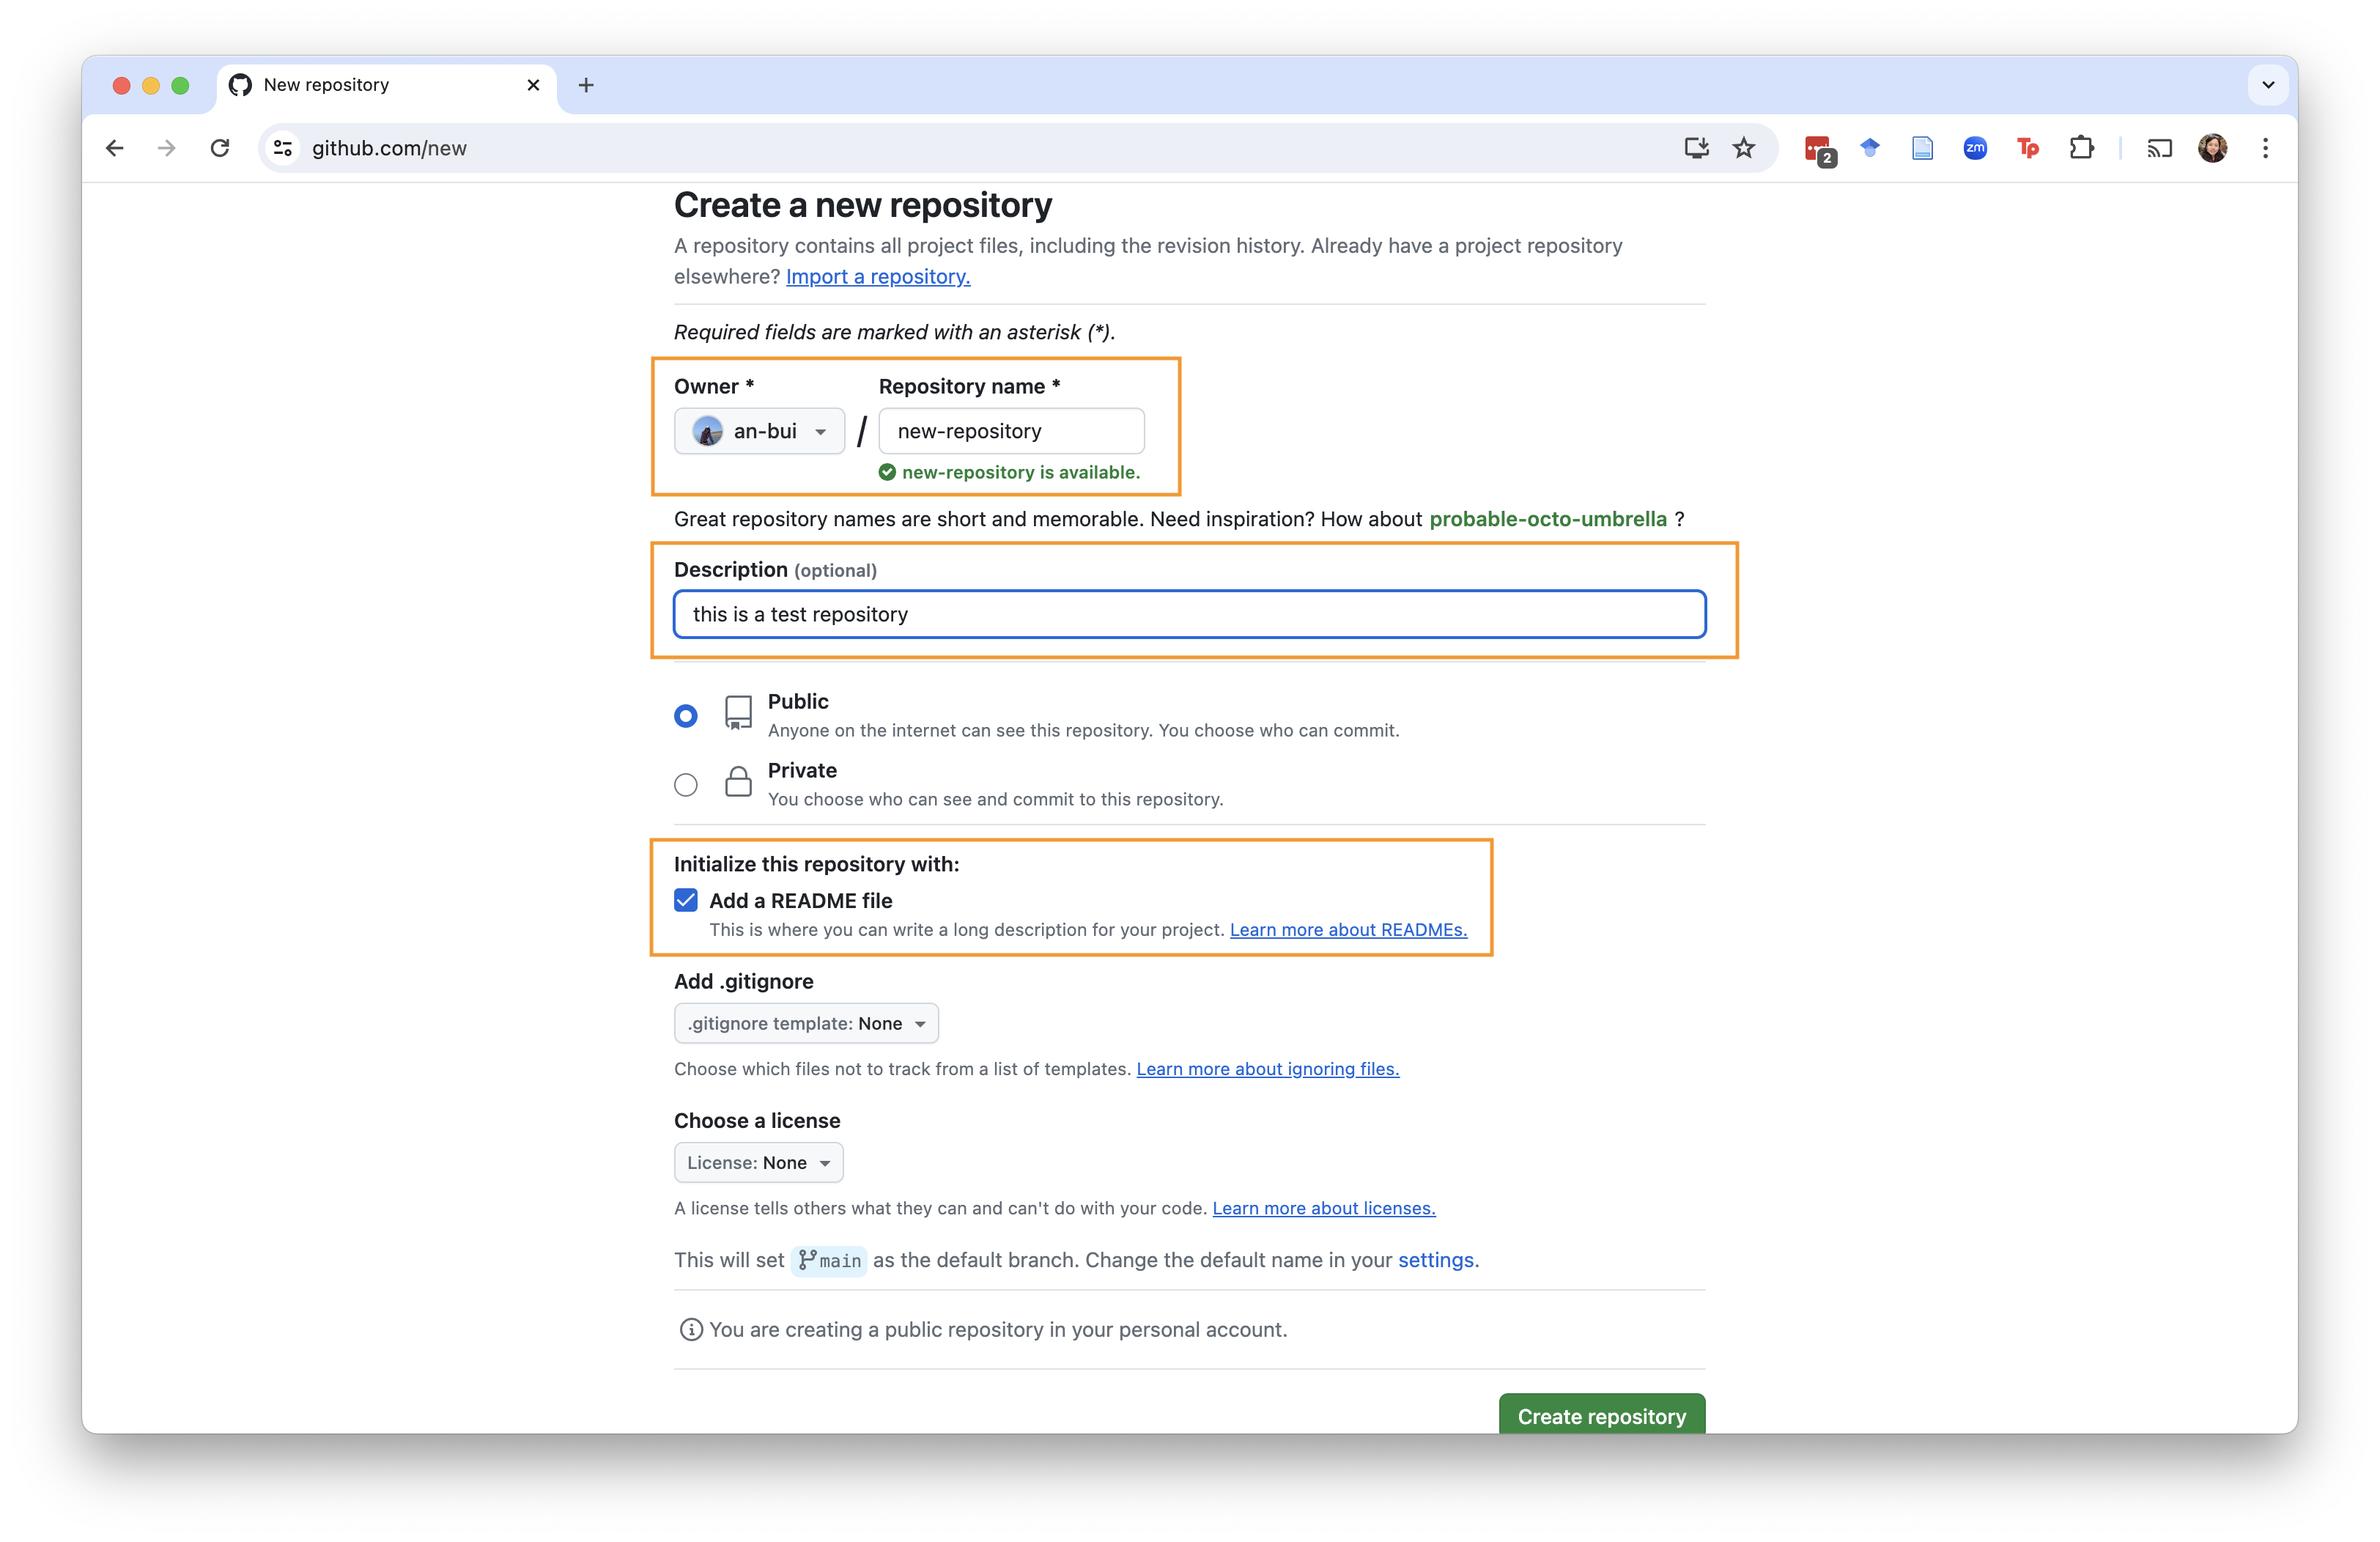The image size is (2380, 1542).
Task: Open the Import a repository link
Action: click(877, 277)
